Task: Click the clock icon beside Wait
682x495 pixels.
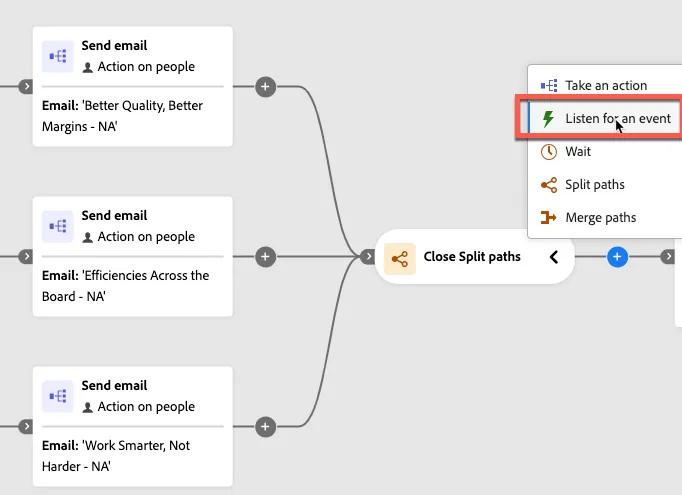Action: pyautogui.click(x=548, y=152)
